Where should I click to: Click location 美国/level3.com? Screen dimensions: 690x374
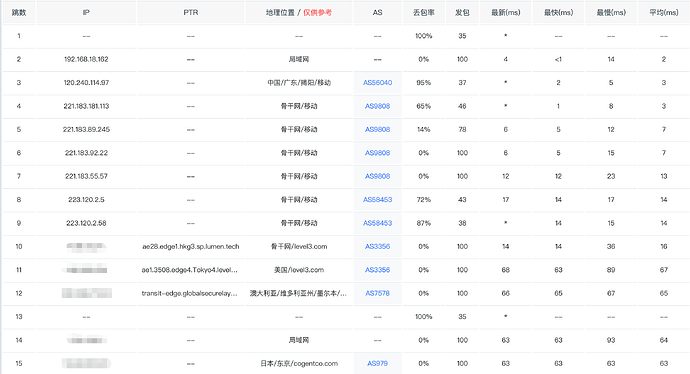[299, 270]
